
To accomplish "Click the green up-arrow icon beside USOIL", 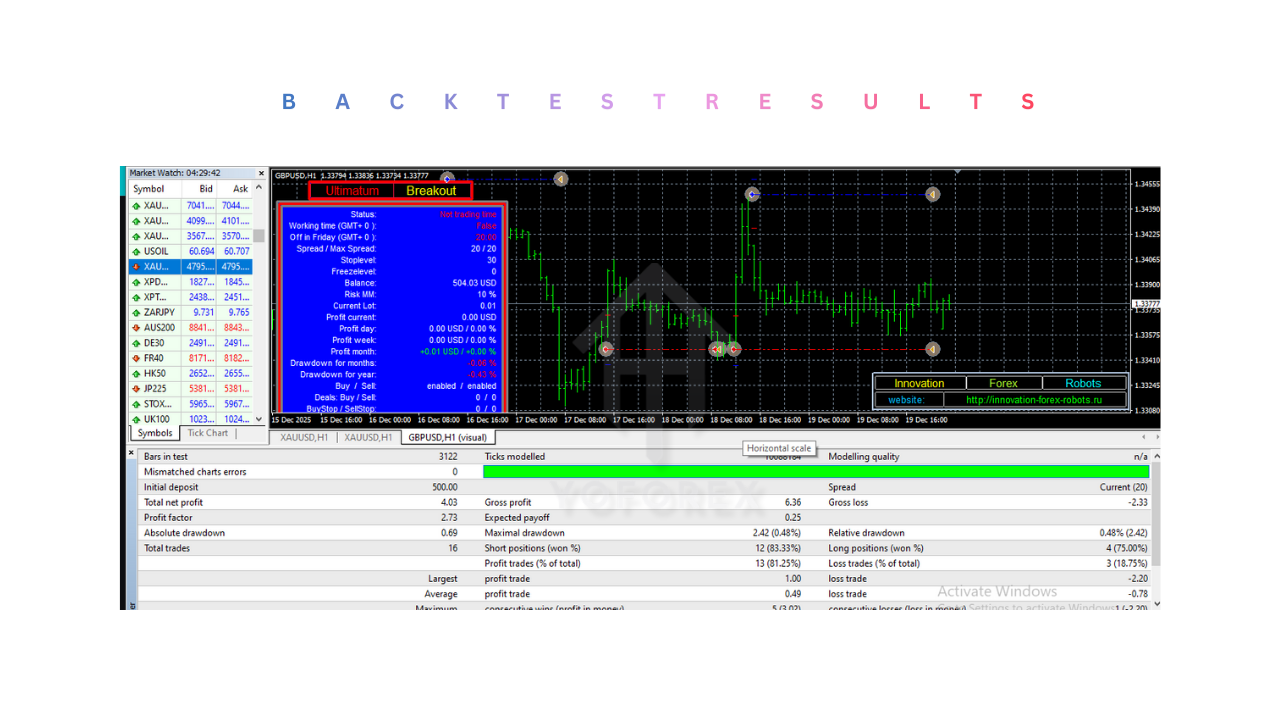I will point(134,251).
